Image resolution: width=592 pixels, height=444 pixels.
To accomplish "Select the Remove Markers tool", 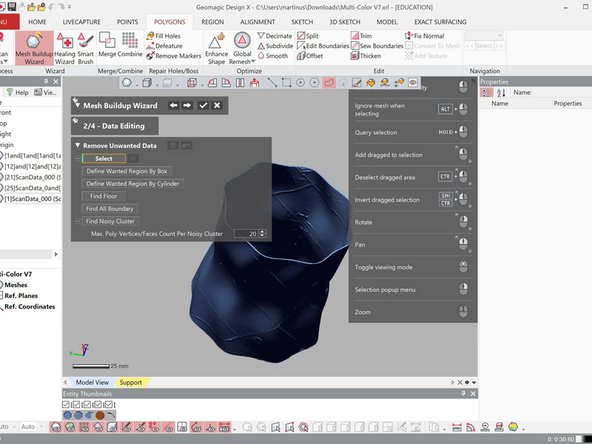I will click(174, 56).
